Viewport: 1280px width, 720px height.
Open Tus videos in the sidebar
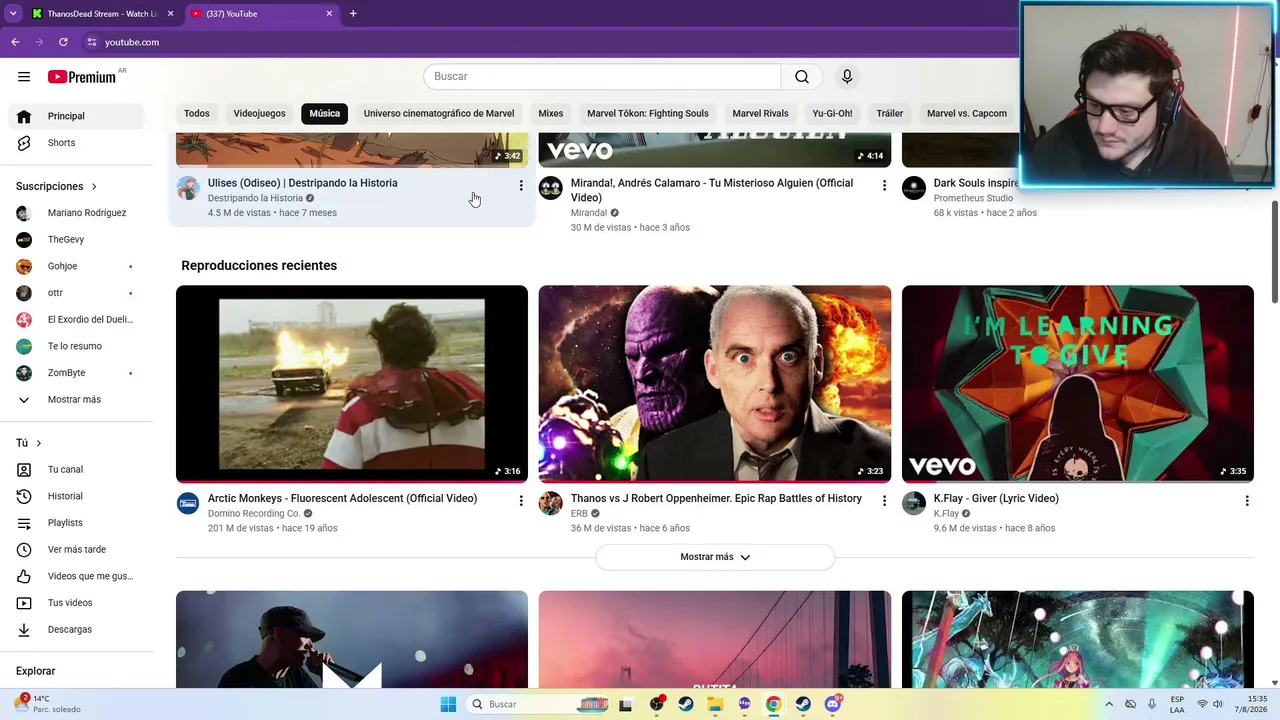point(76,603)
